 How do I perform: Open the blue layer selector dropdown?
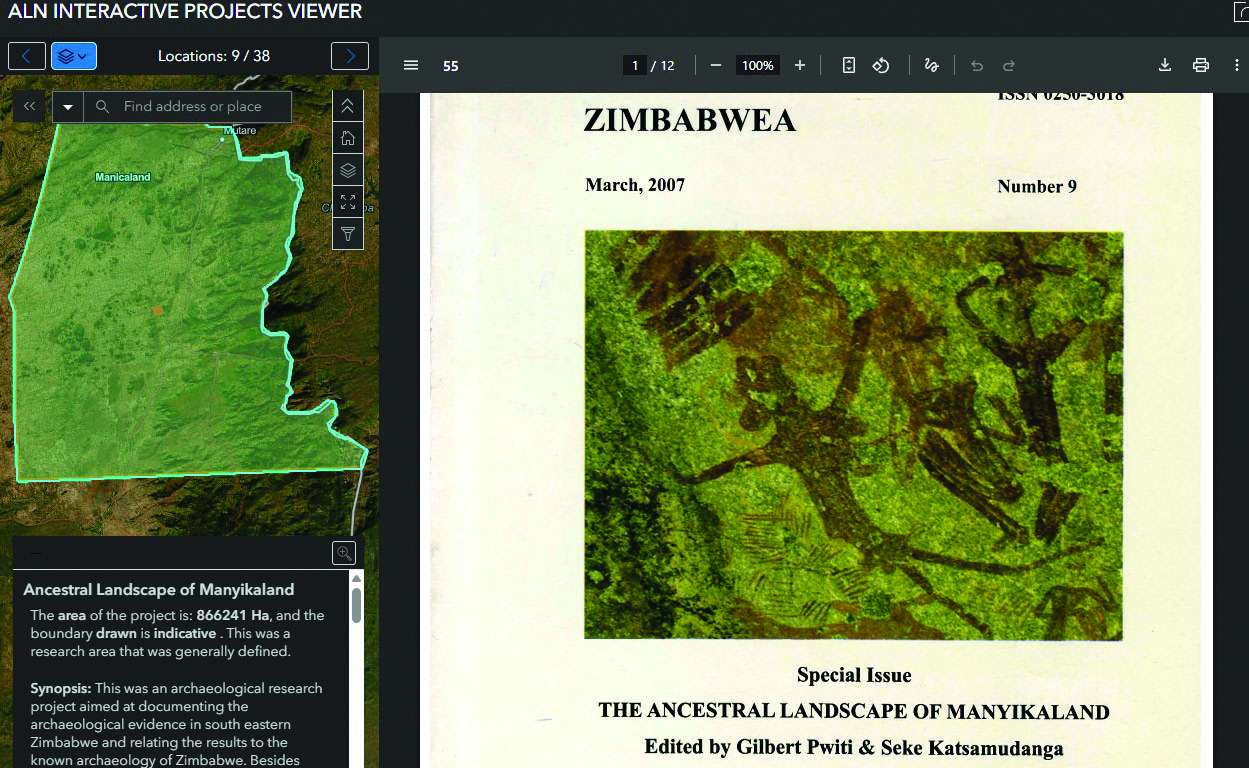(x=73, y=56)
